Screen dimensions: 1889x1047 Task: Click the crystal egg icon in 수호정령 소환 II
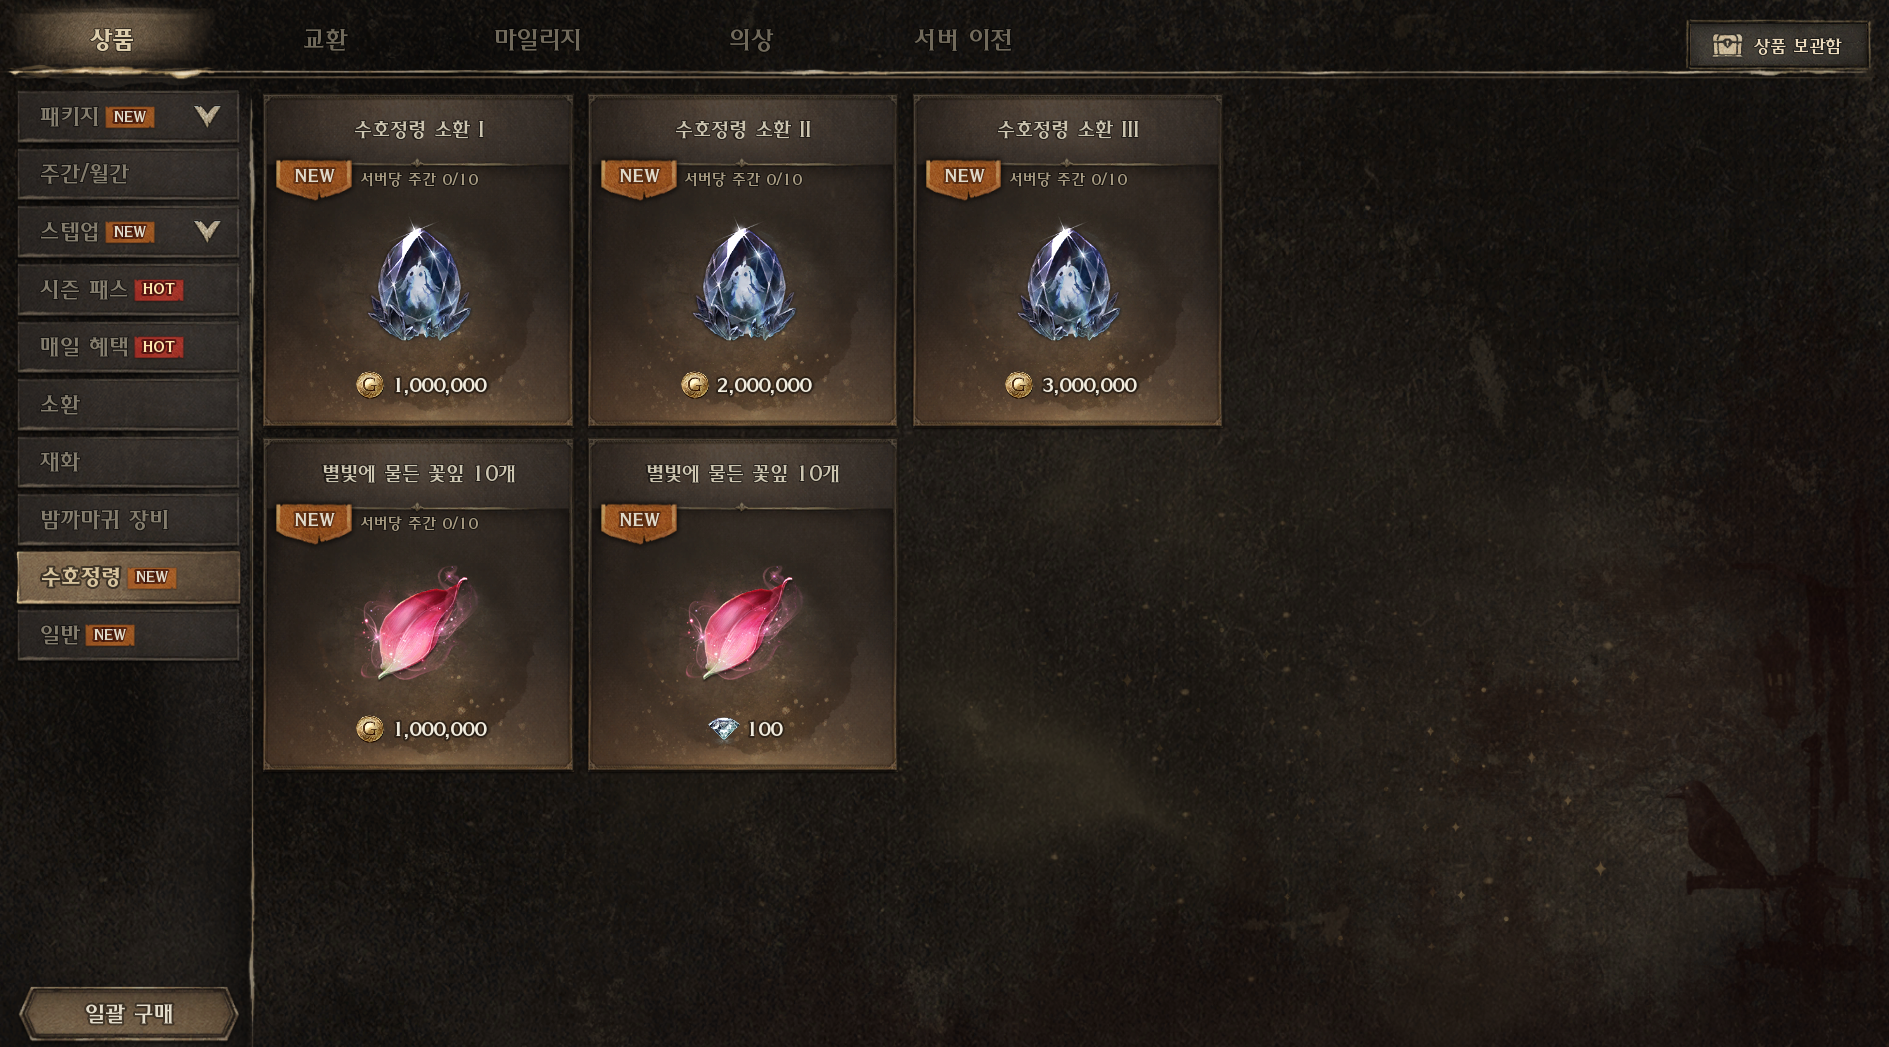pyautogui.click(x=743, y=282)
